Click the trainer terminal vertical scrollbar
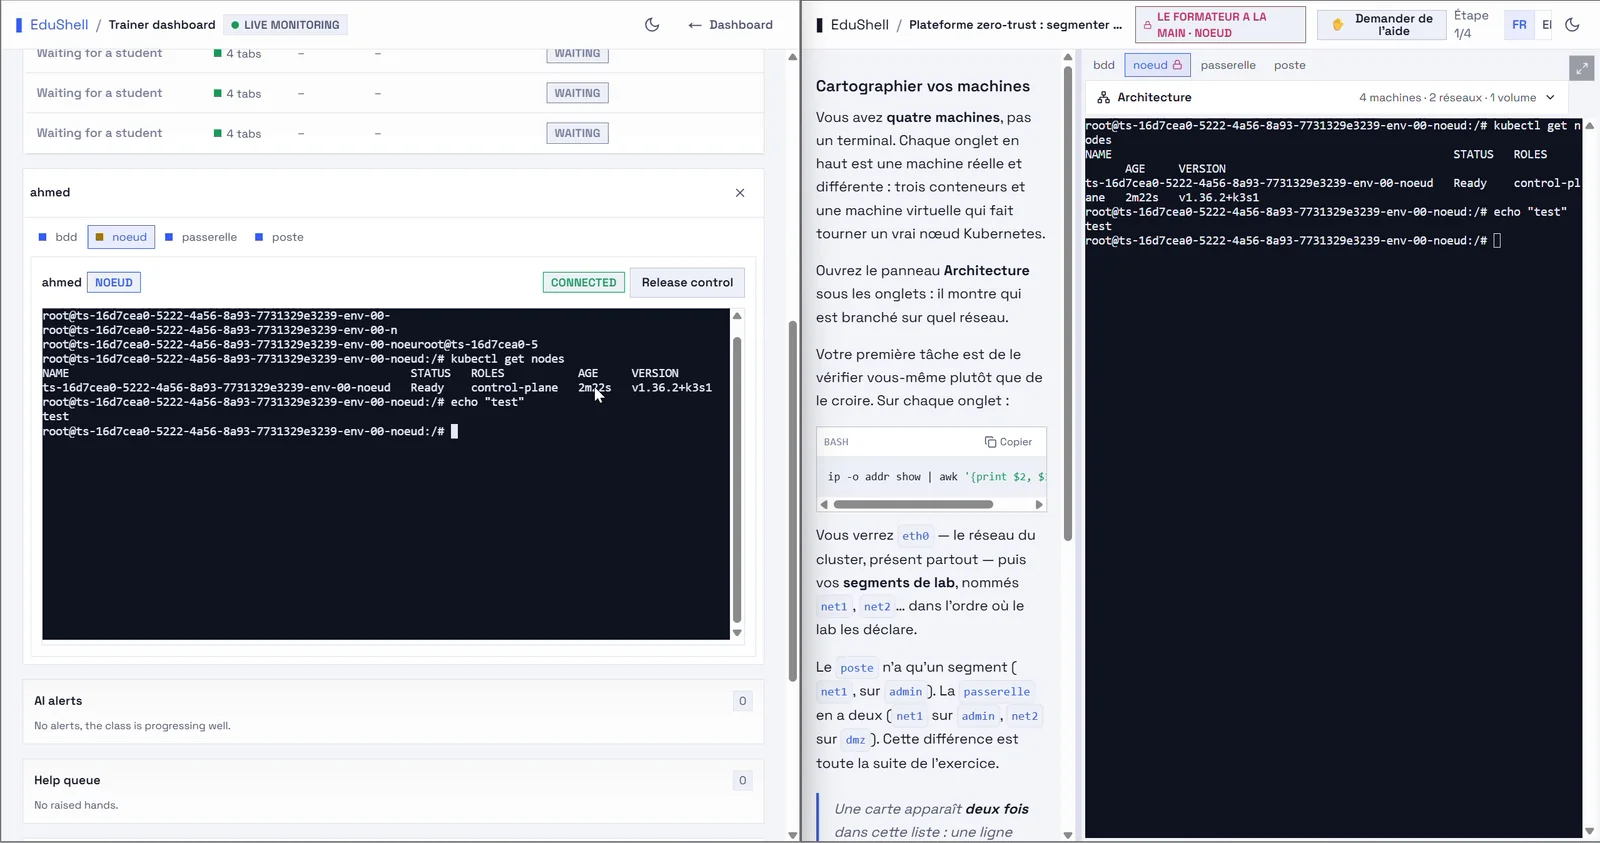The height and width of the screenshot is (843, 1600). coord(737,480)
